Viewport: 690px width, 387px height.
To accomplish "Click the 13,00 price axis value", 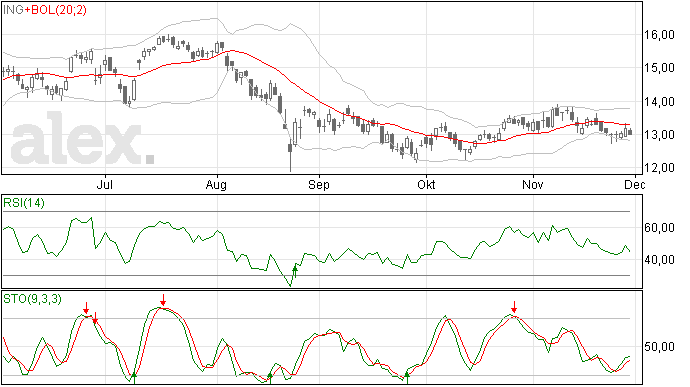I will coord(660,135).
